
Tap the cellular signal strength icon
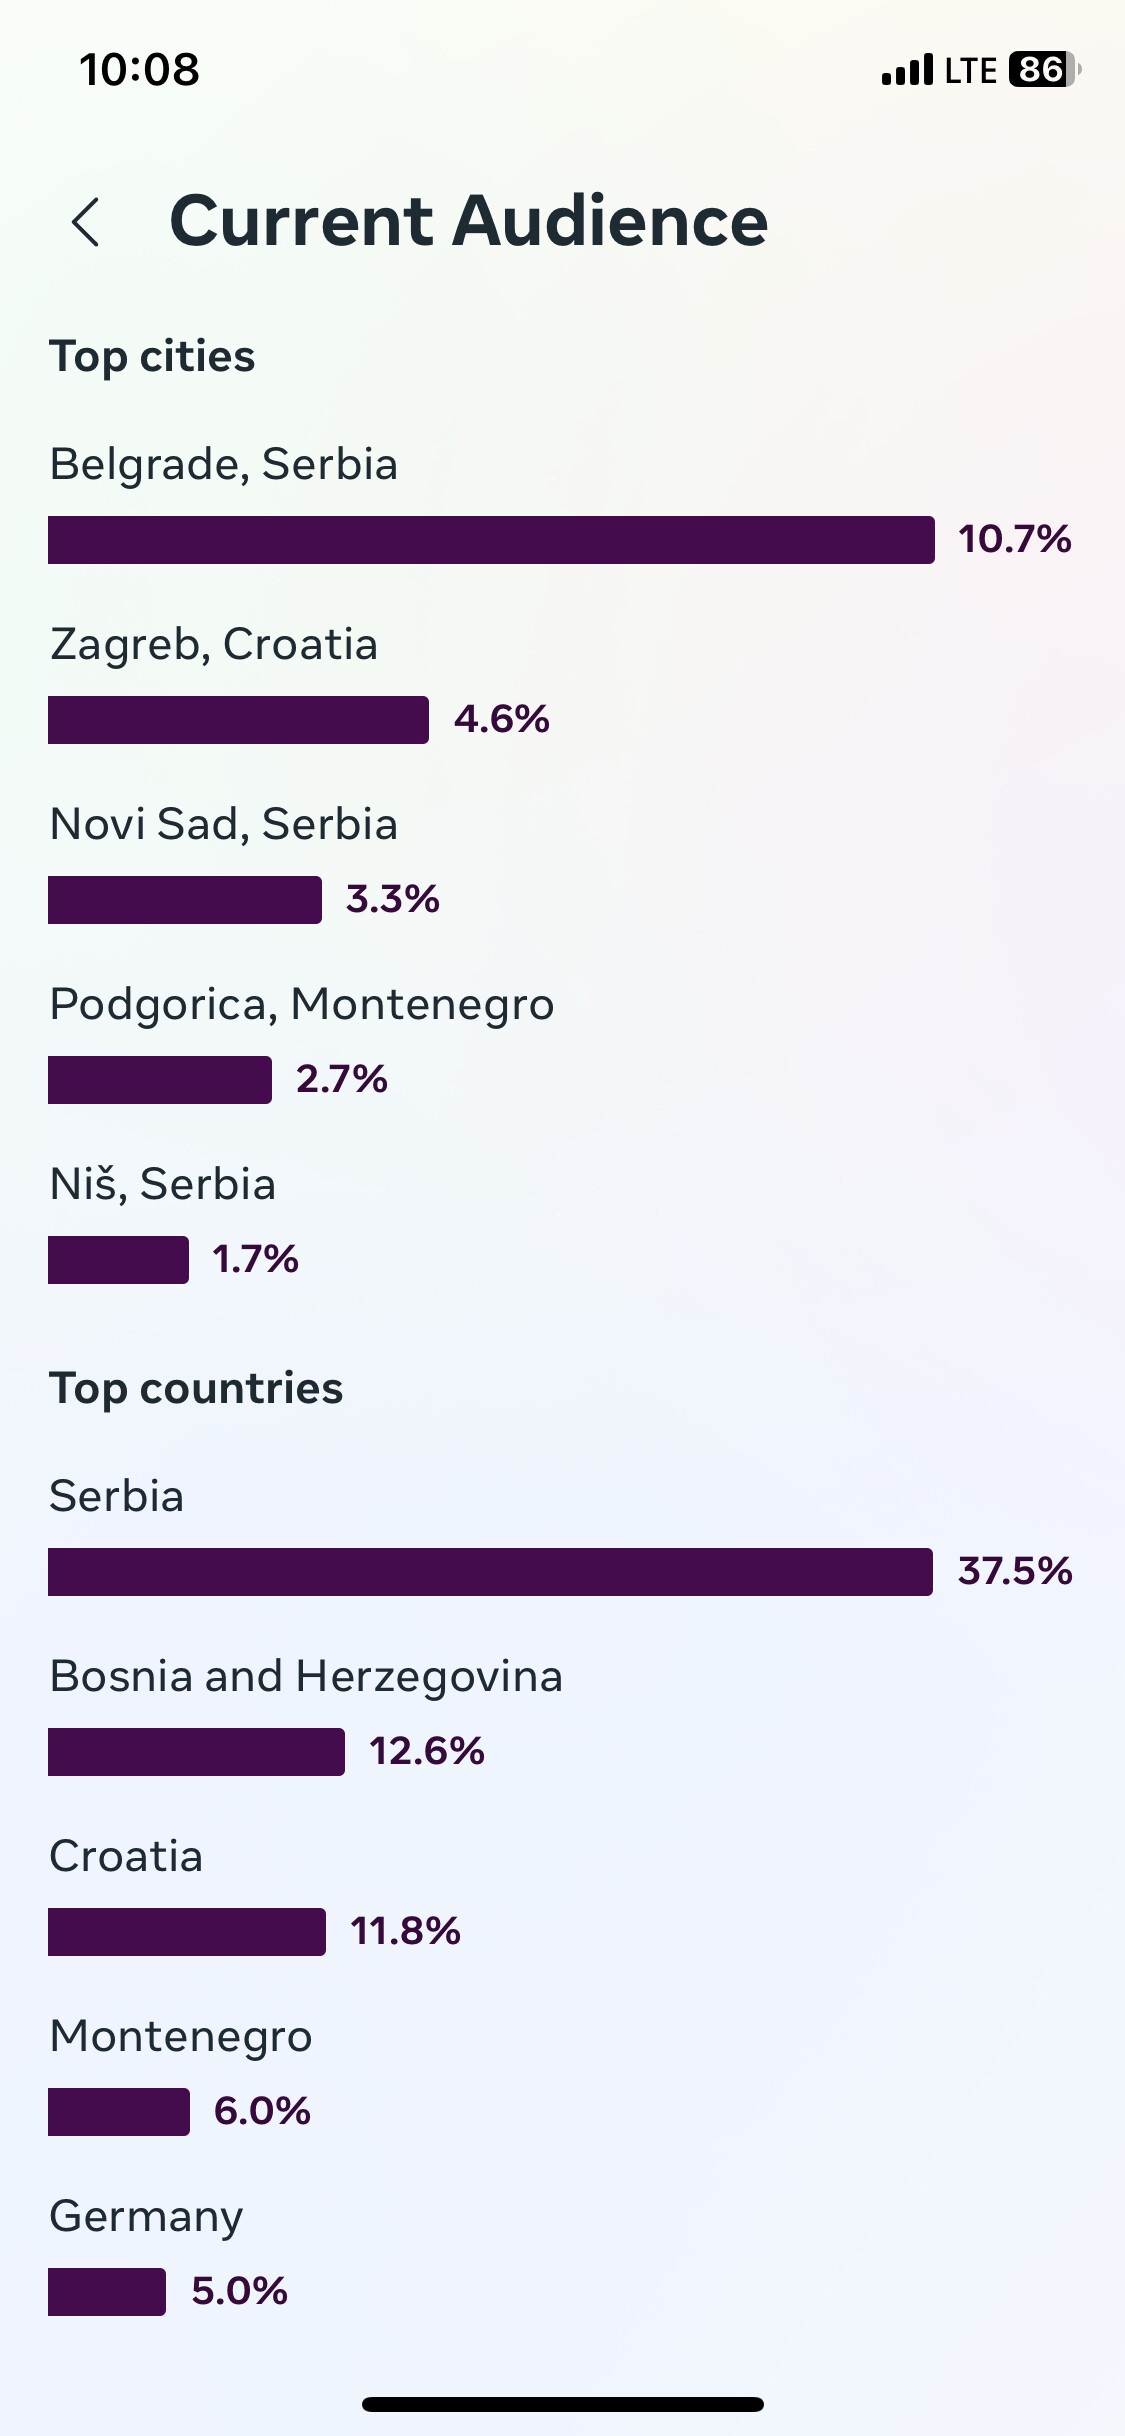click(x=907, y=70)
